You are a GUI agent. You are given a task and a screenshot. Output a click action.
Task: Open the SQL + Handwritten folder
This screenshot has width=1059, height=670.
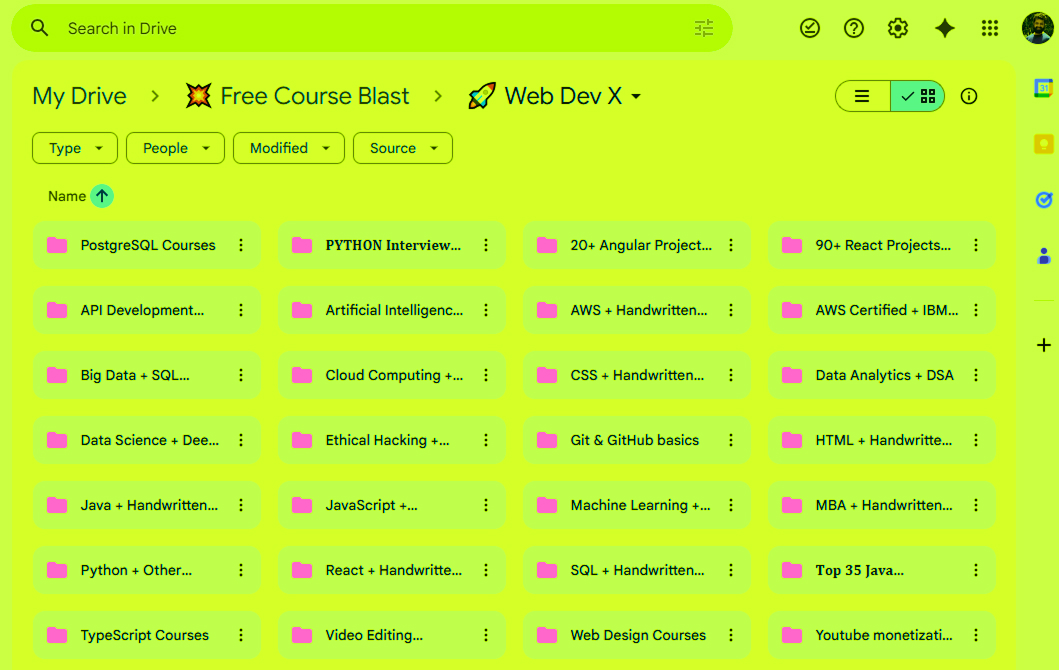[x=637, y=571]
